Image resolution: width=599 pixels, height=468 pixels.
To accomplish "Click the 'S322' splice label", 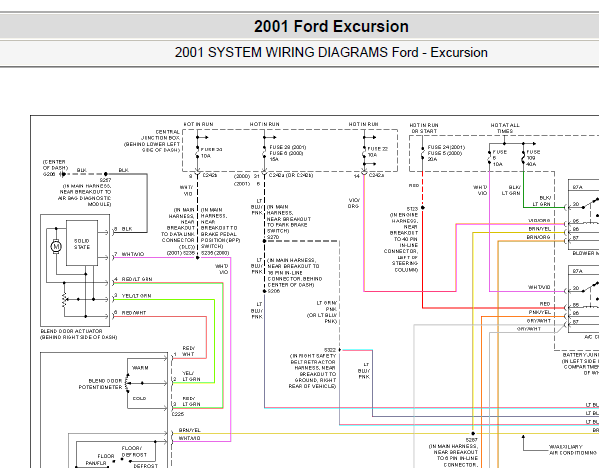I will click(330, 350).
